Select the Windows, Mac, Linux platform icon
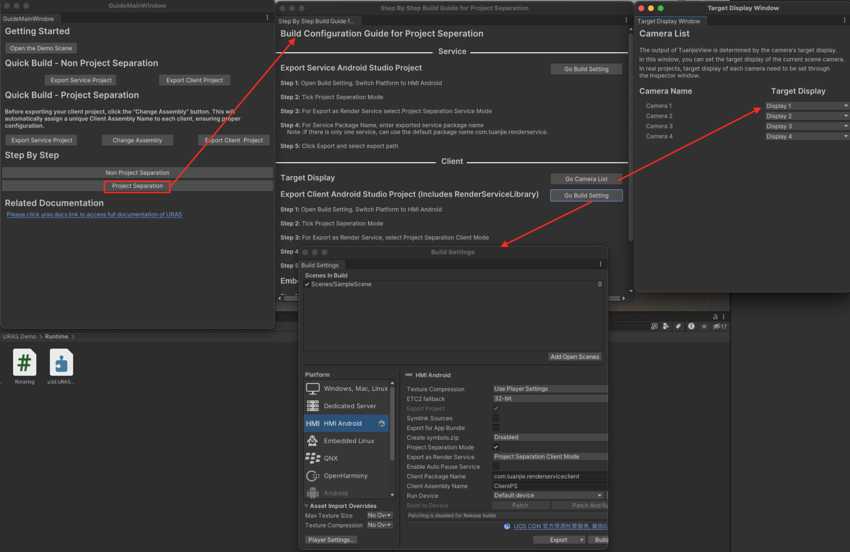Viewport: 850px width, 552px height. click(x=313, y=389)
